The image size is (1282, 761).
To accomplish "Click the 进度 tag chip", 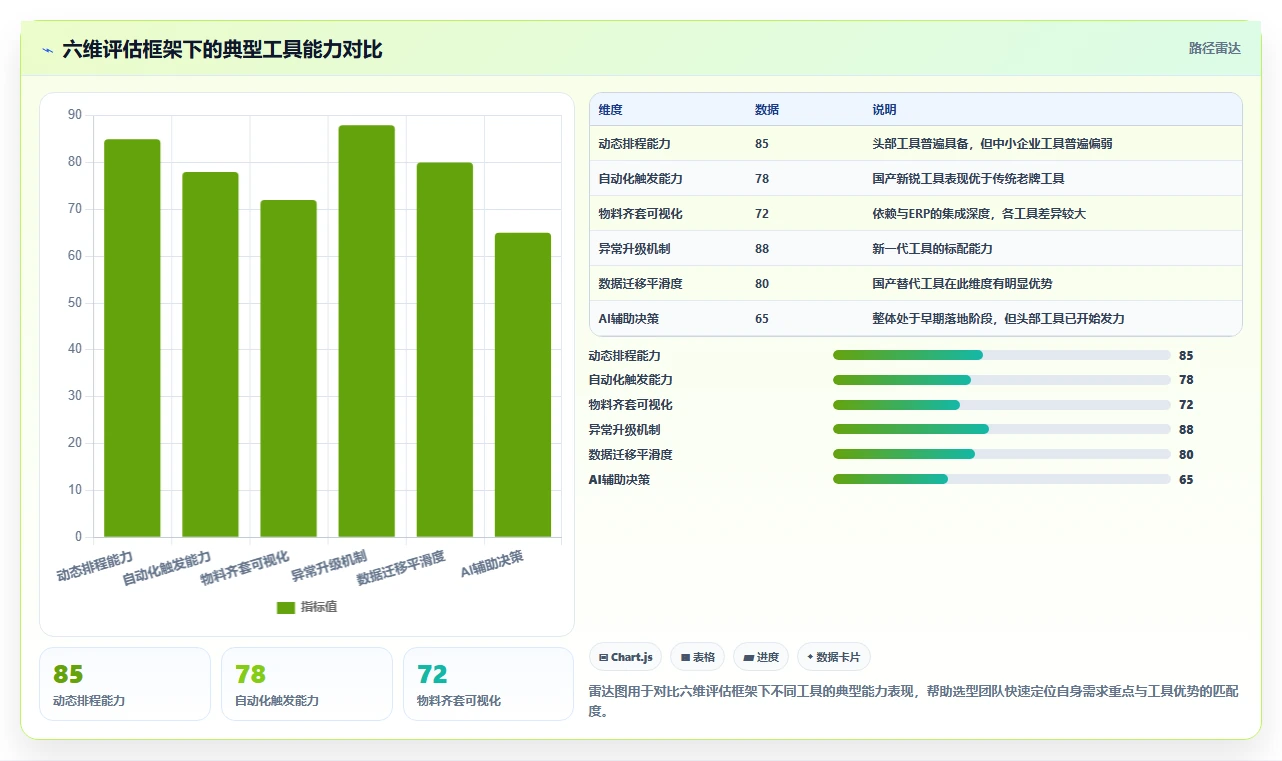I will tap(761, 657).
